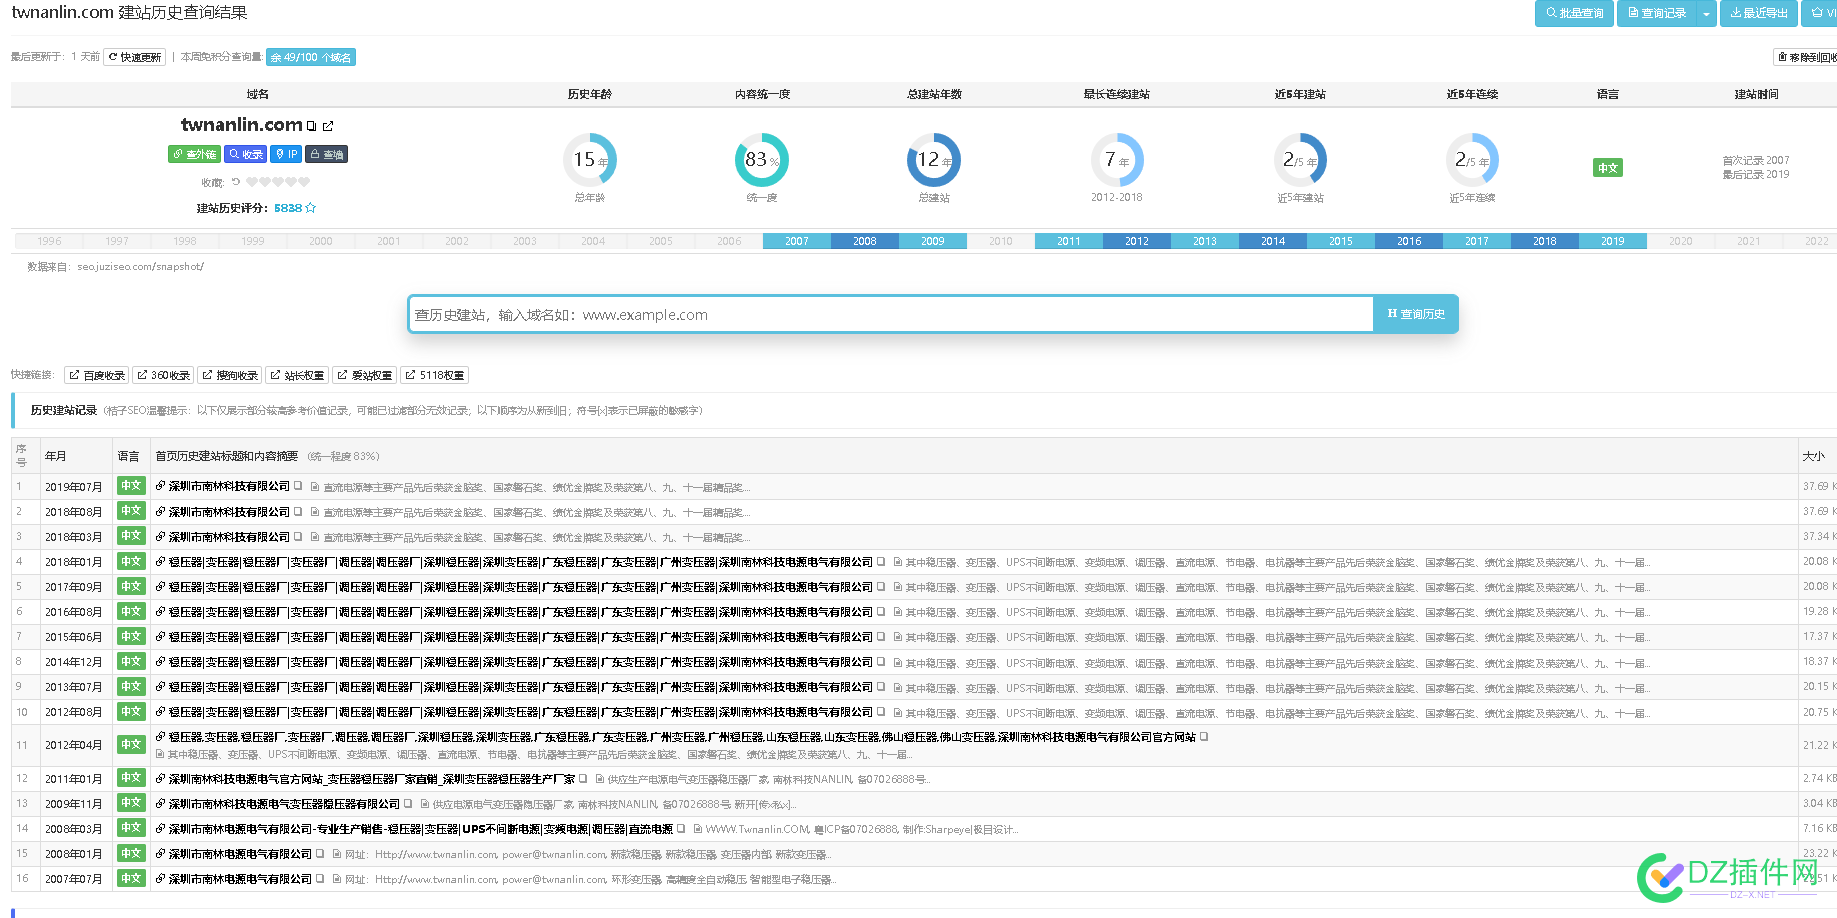Open 2018年08月 snapshot title link

[229, 511]
